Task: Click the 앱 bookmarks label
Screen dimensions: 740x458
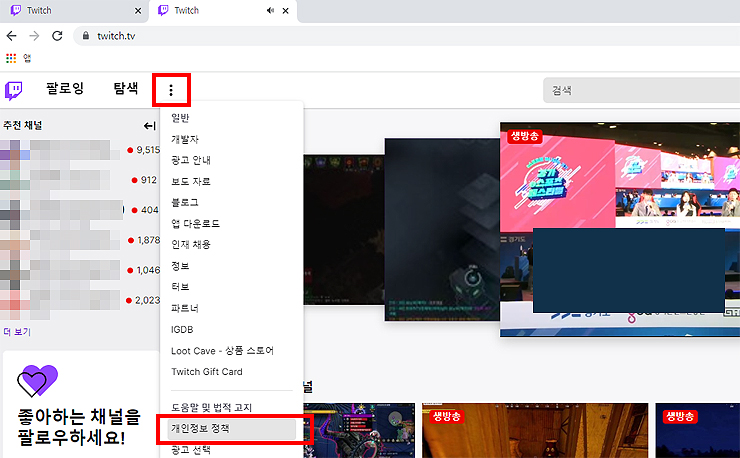Action: (27, 58)
